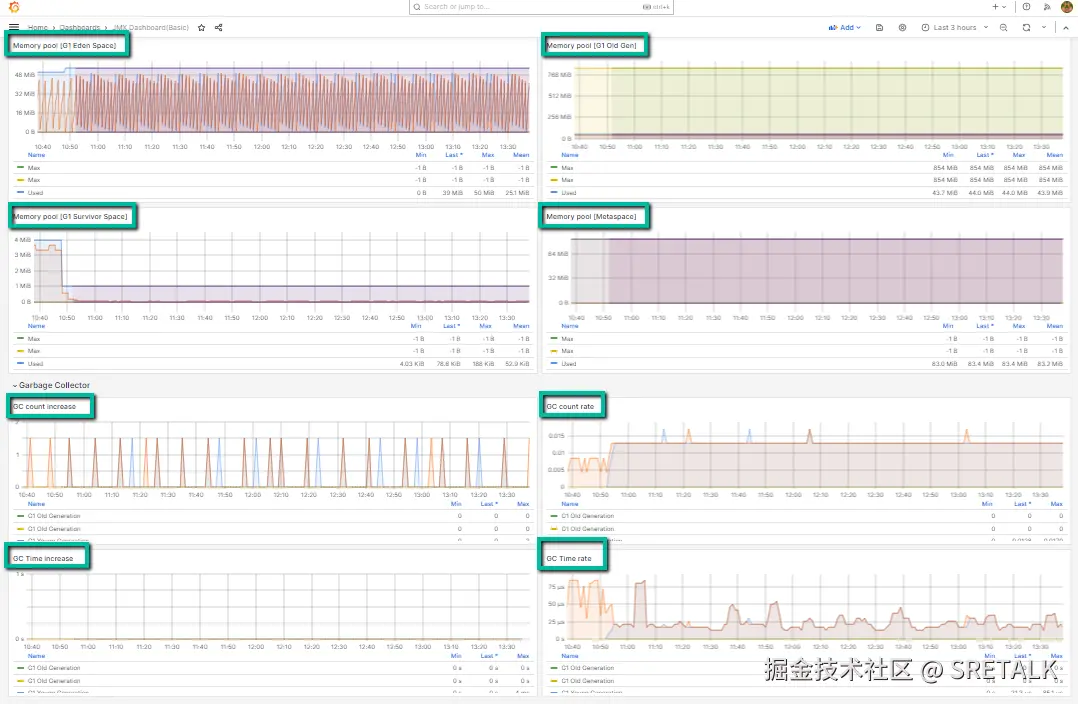Click the Grafana logo icon
Viewport: 1078px width, 704px height.
14,7
